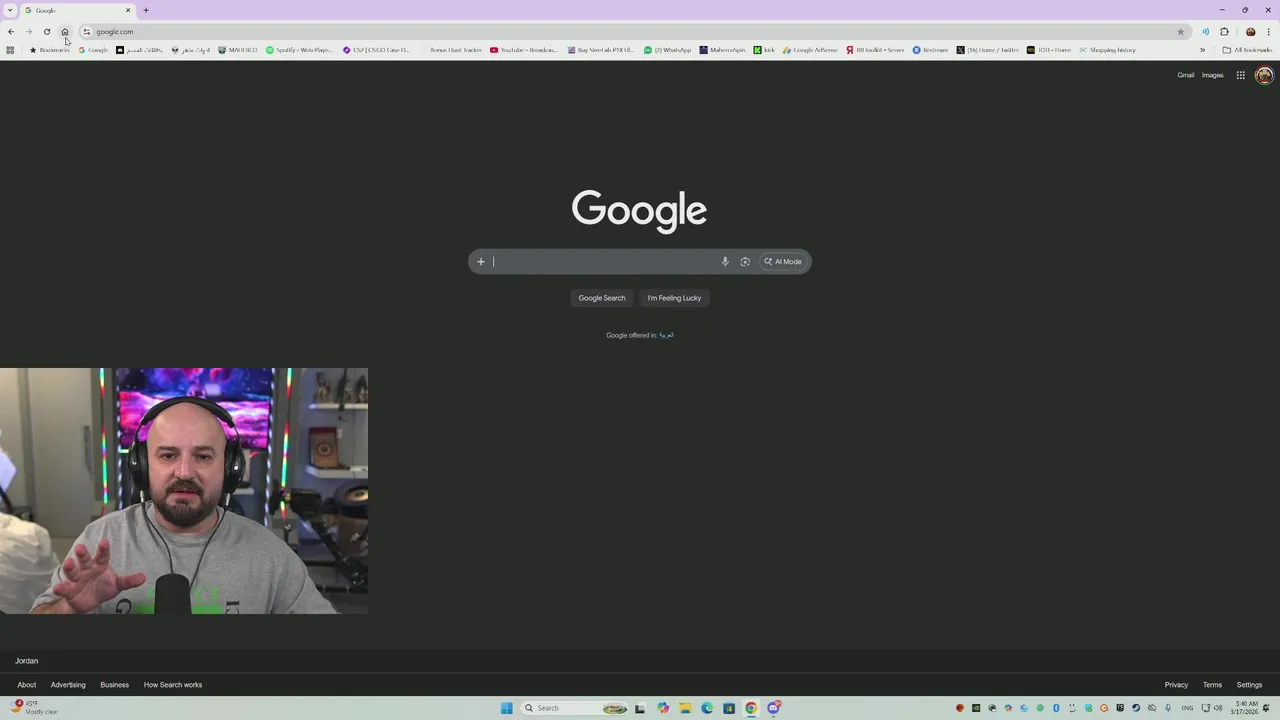Screen dimensions: 1280x720
Task: Open the All Bookmarks folder
Action: 1247,50
